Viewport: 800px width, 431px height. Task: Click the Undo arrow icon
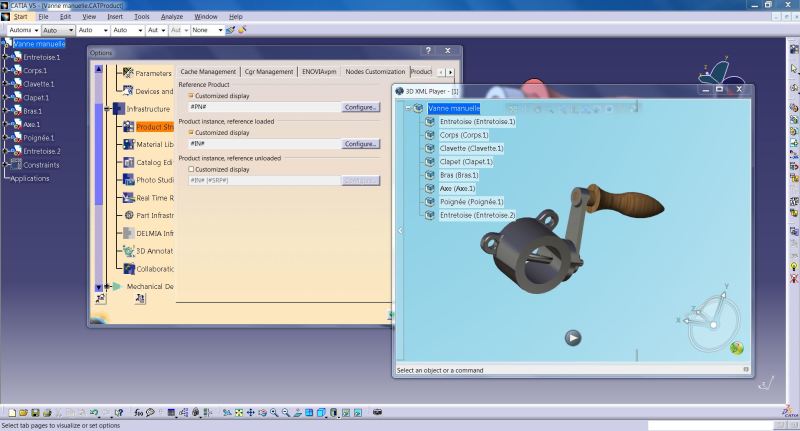(94, 412)
